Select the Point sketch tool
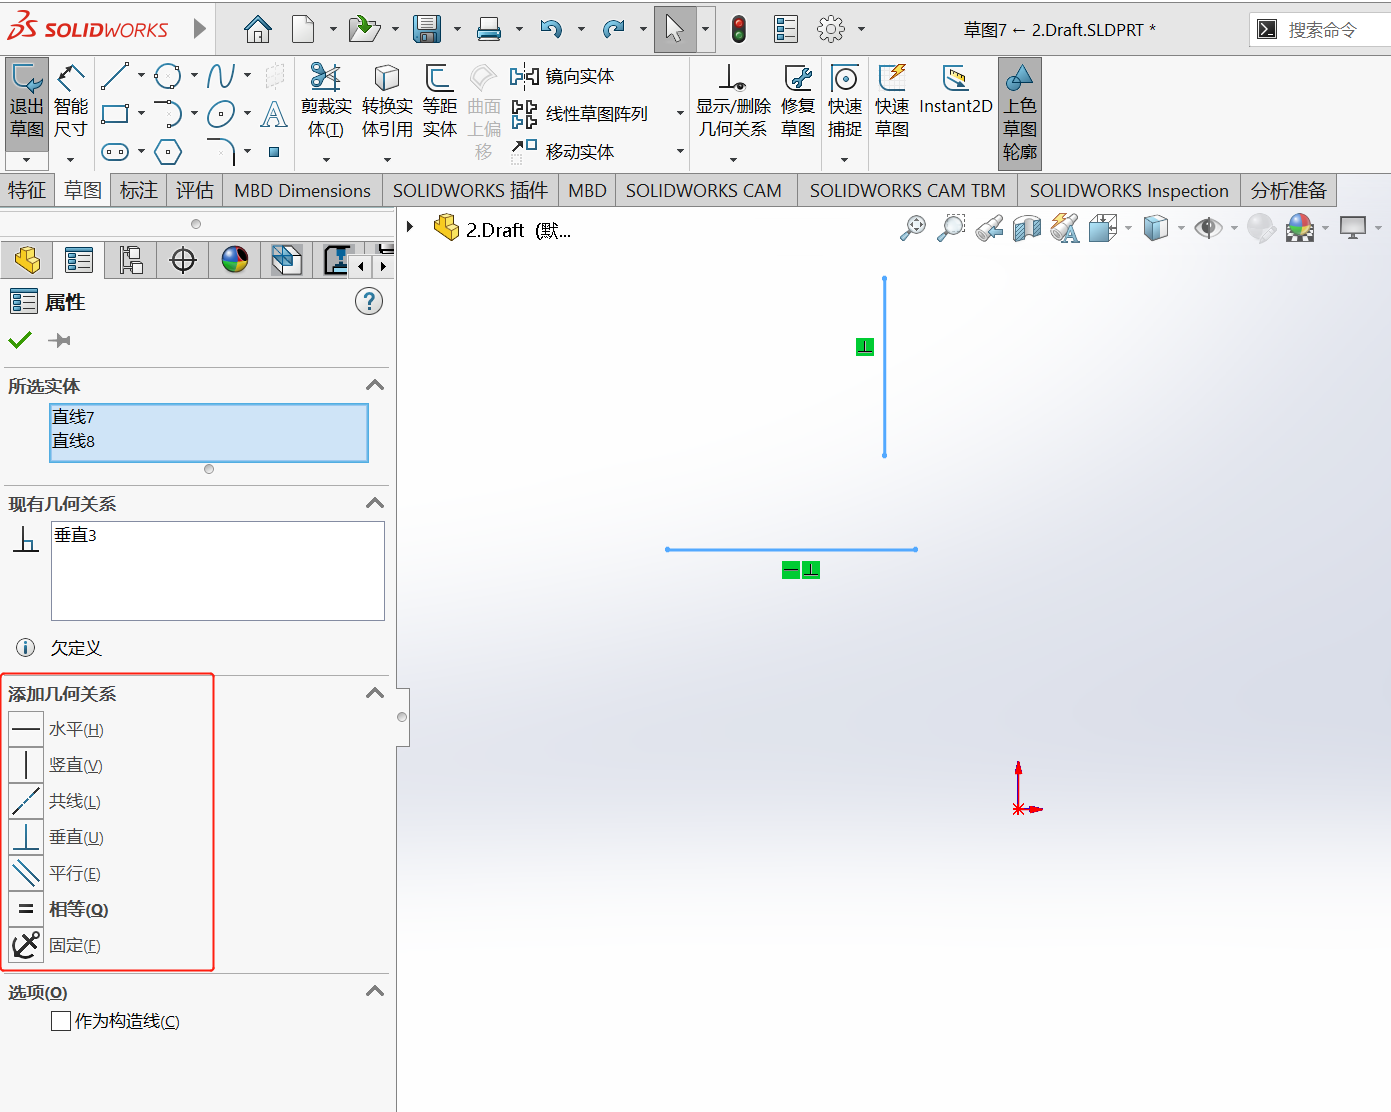 pyautogui.click(x=274, y=152)
